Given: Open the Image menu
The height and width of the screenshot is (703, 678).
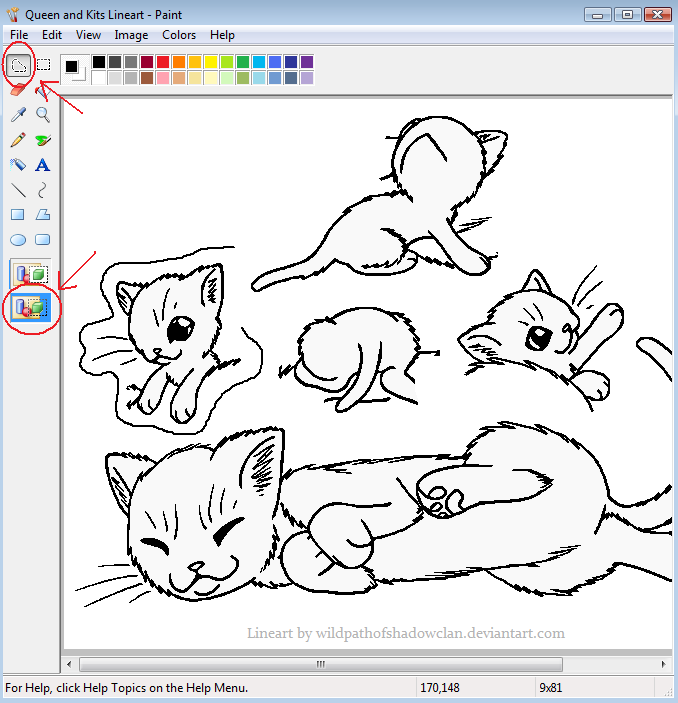Looking at the screenshot, I should (131, 35).
